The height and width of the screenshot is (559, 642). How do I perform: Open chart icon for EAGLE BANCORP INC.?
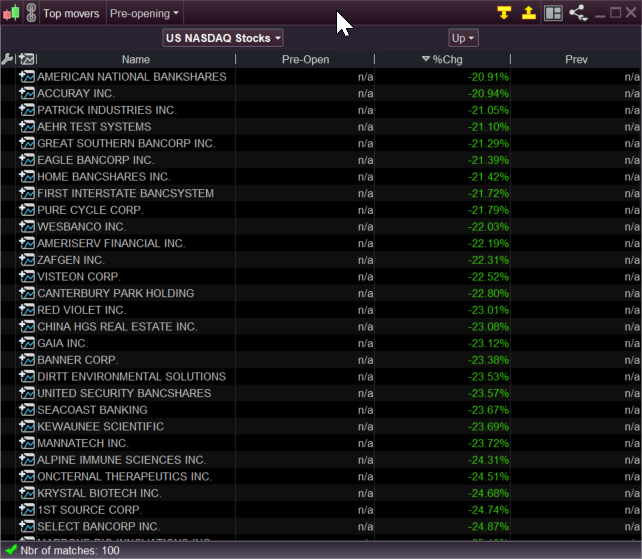tap(27, 160)
